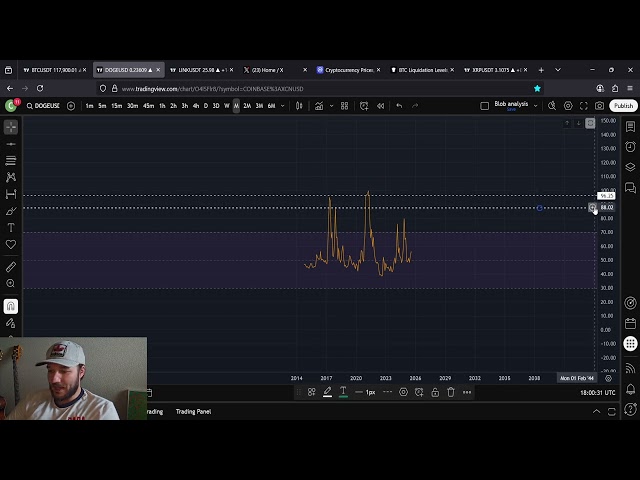Open the Watchlist panel icon
The height and width of the screenshot is (480, 640).
pyautogui.click(x=630, y=127)
